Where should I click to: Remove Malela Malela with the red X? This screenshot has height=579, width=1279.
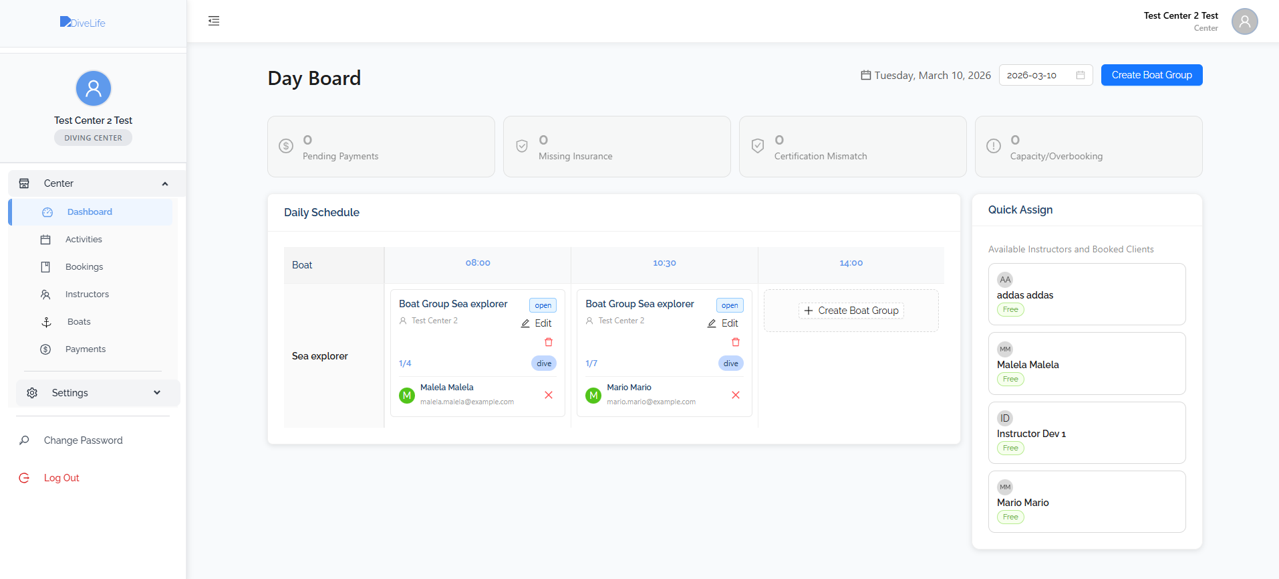click(548, 395)
